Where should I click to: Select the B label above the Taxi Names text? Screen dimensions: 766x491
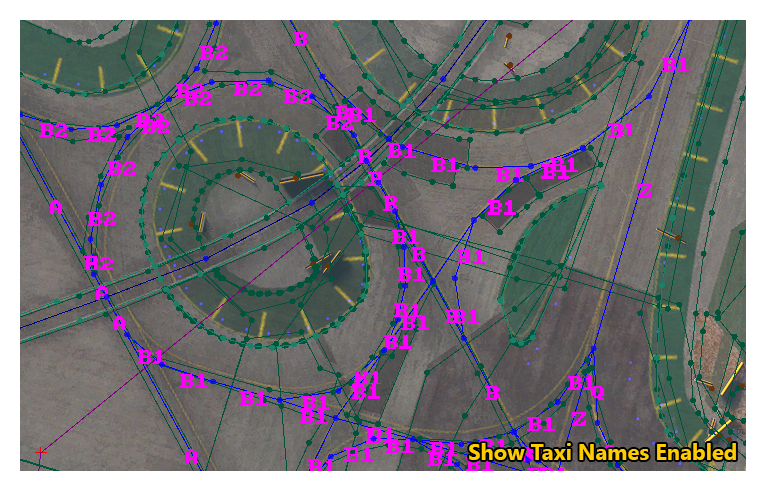pos(491,393)
